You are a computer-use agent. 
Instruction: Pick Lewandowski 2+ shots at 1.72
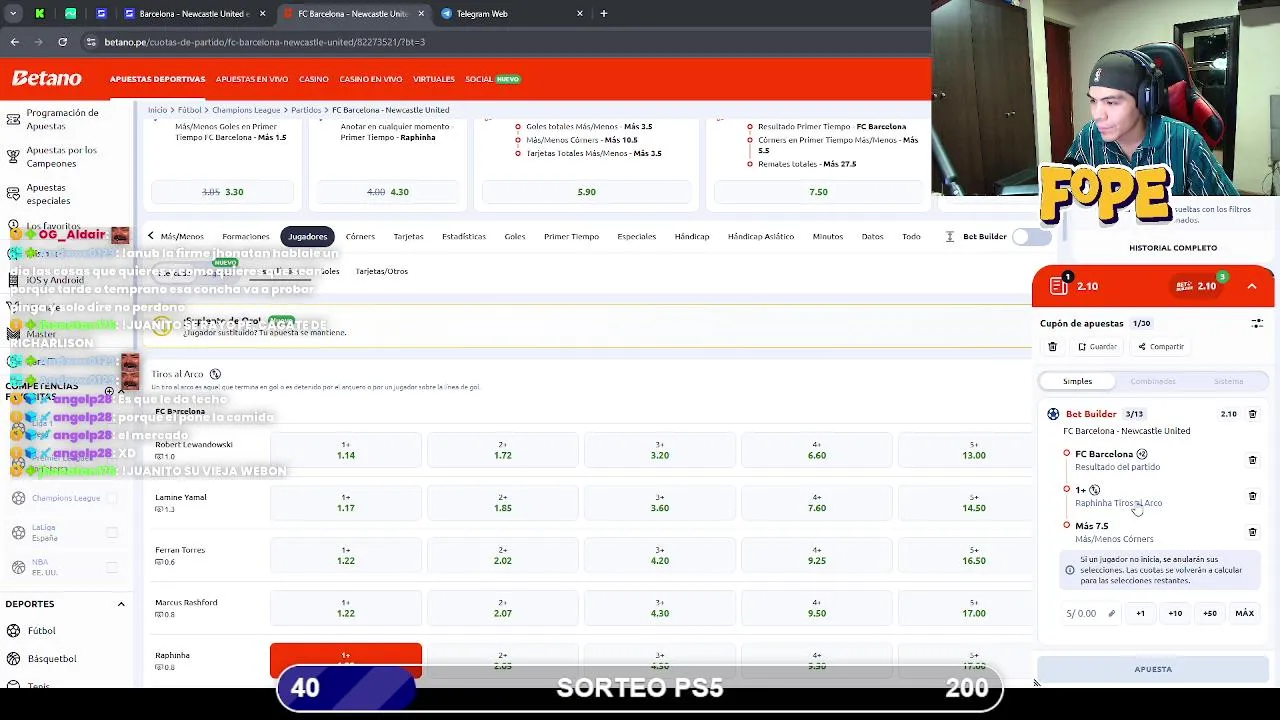pos(502,450)
